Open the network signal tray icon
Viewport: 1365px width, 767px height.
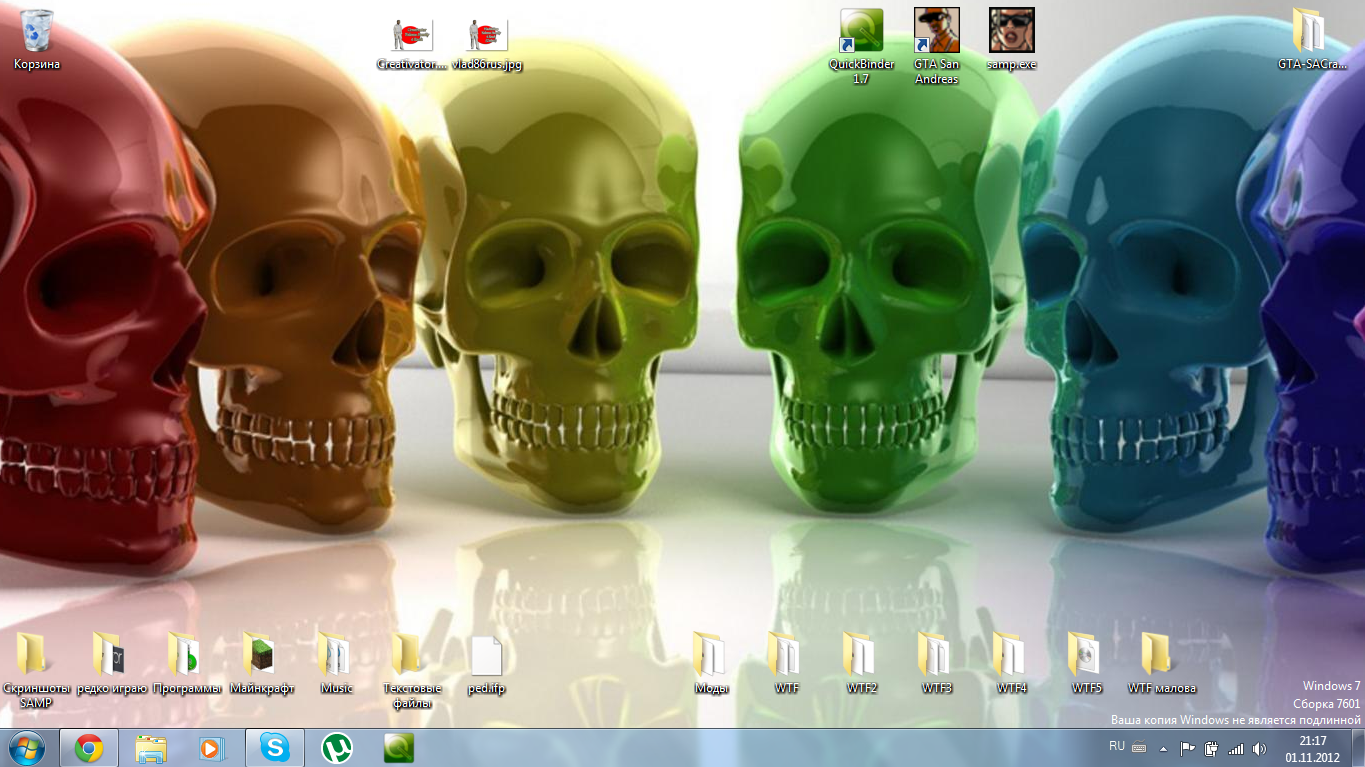pyautogui.click(x=1236, y=748)
